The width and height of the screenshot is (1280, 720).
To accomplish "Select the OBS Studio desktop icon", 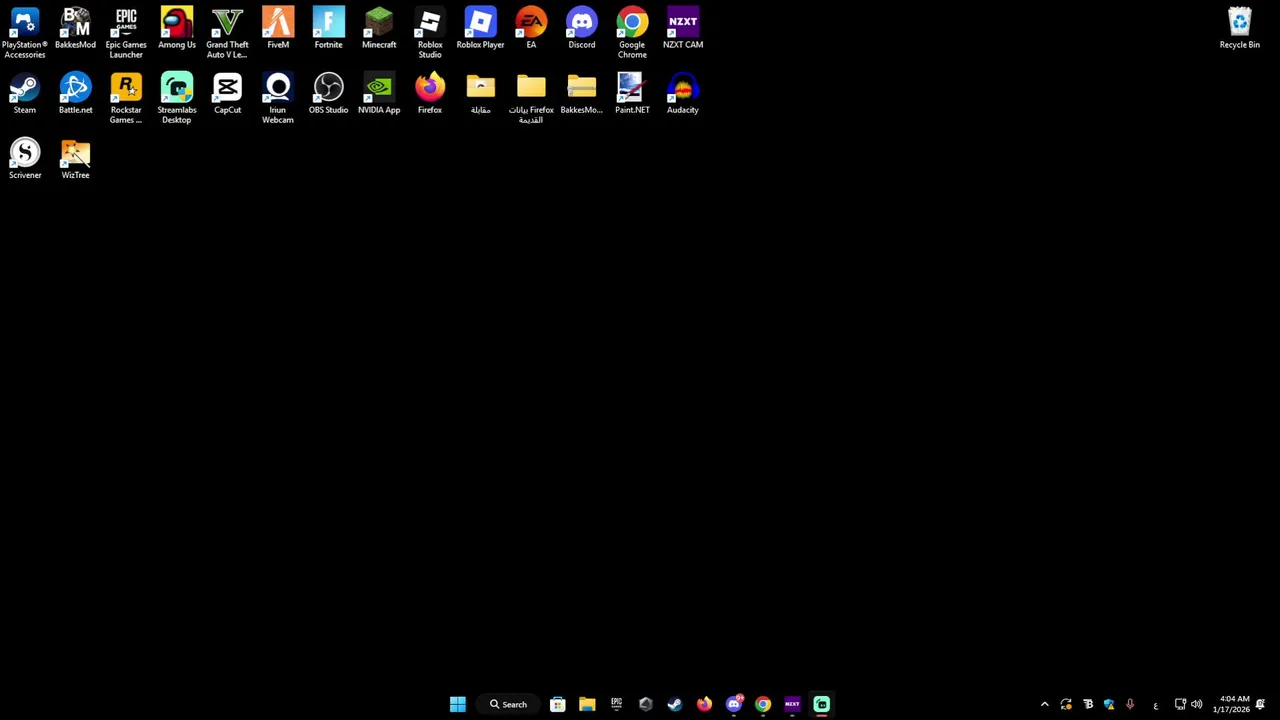I will (328, 93).
